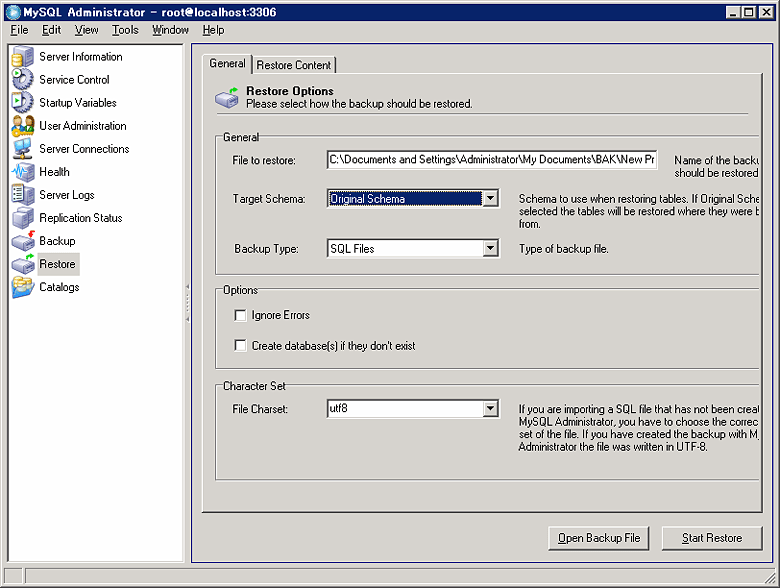Expand the Backup Type dropdown arrow
The width and height of the screenshot is (780, 588).
490,248
